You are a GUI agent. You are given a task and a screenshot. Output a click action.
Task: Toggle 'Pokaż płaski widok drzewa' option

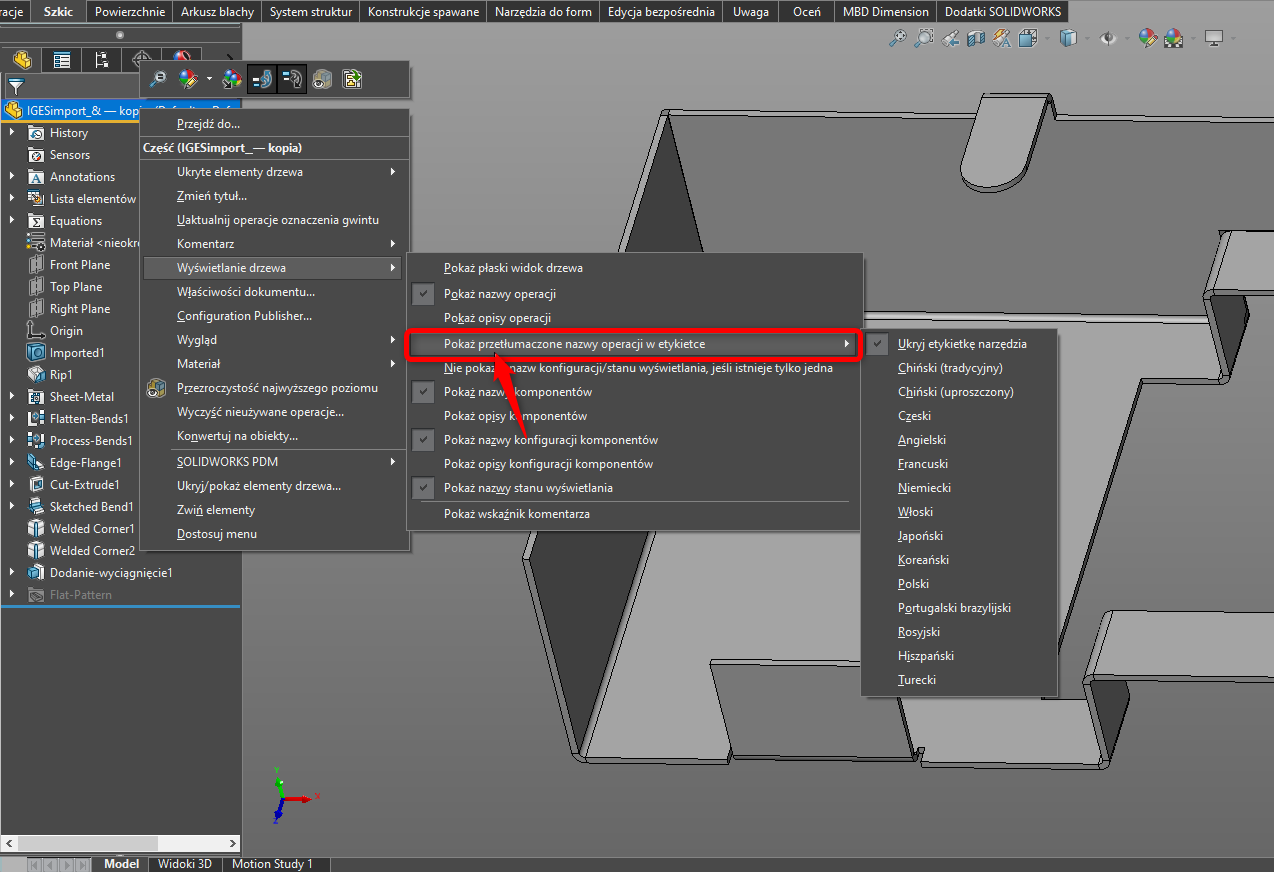pyautogui.click(x=513, y=268)
